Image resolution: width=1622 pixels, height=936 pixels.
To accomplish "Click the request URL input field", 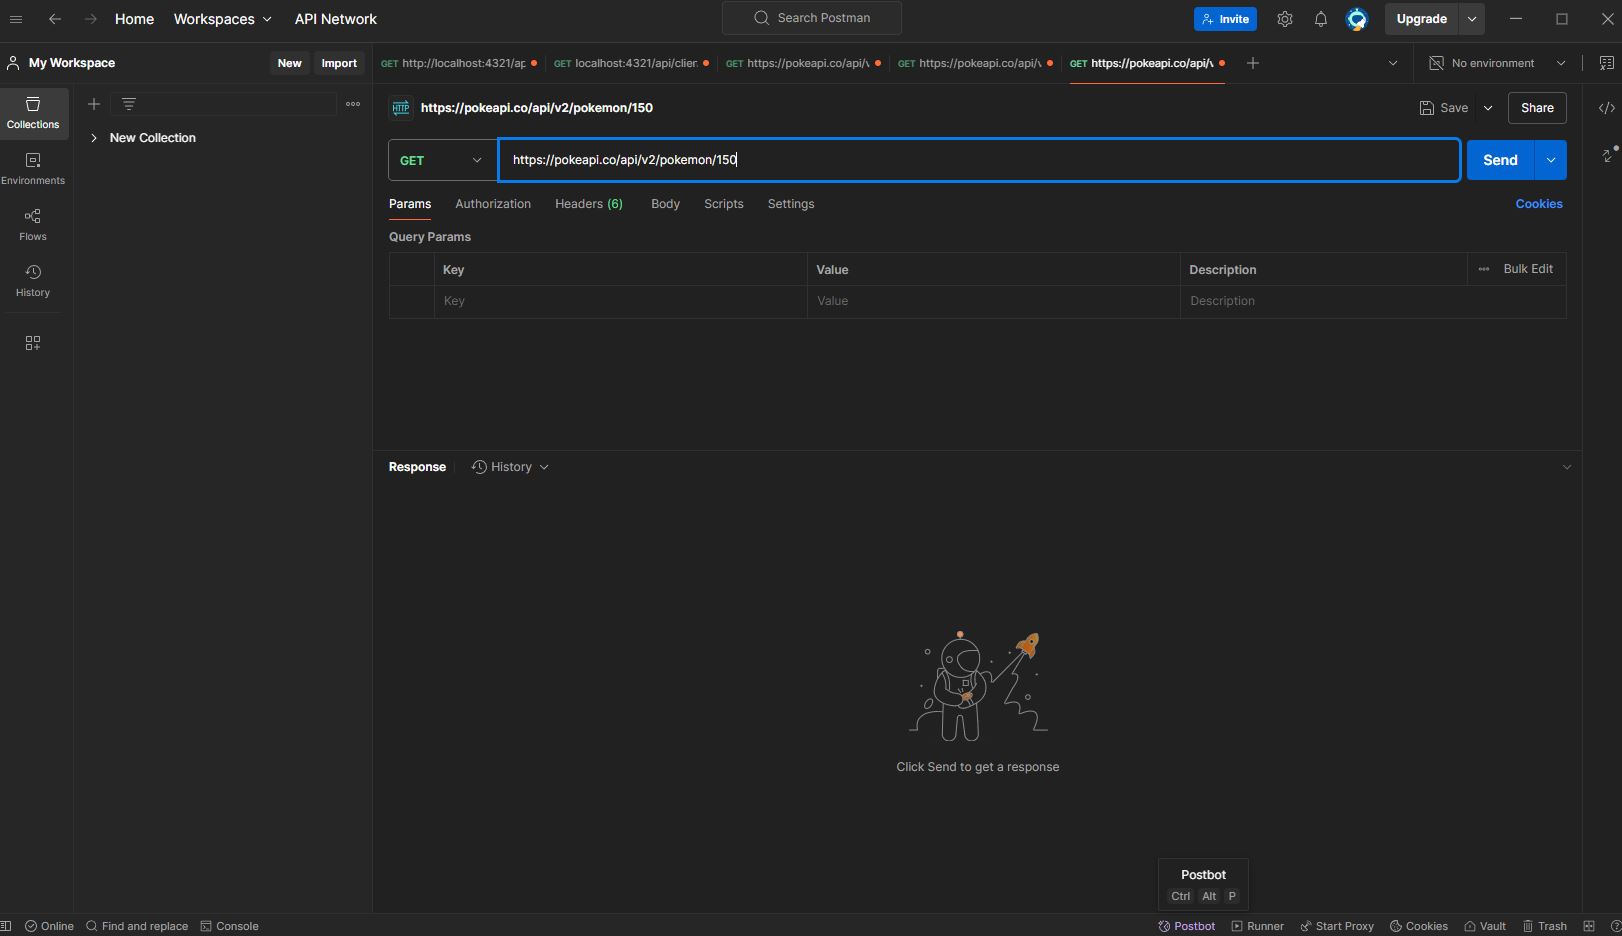I will pos(979,160).
